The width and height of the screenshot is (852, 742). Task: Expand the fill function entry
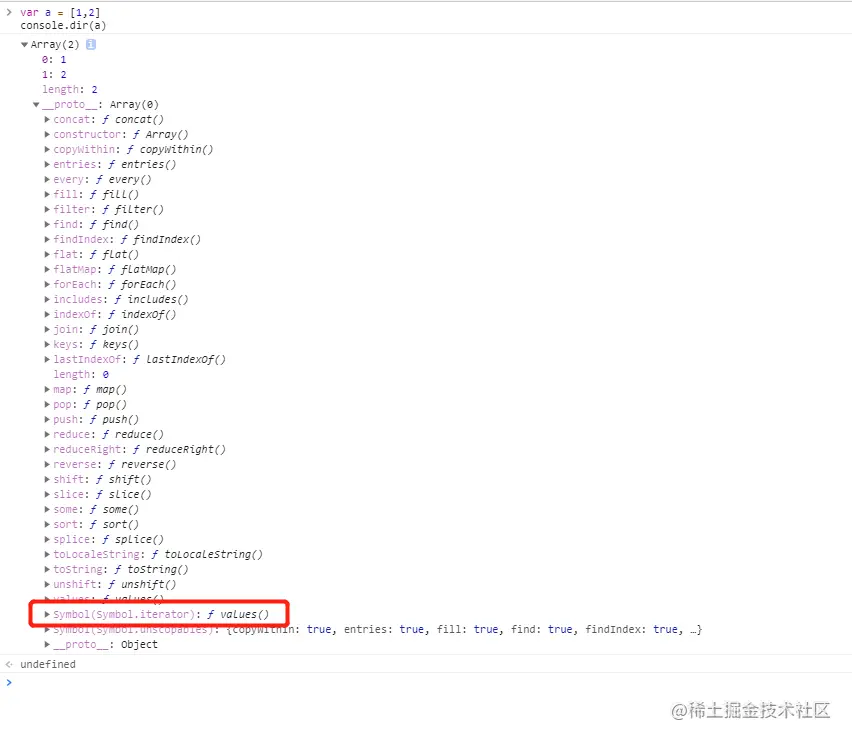47,194
